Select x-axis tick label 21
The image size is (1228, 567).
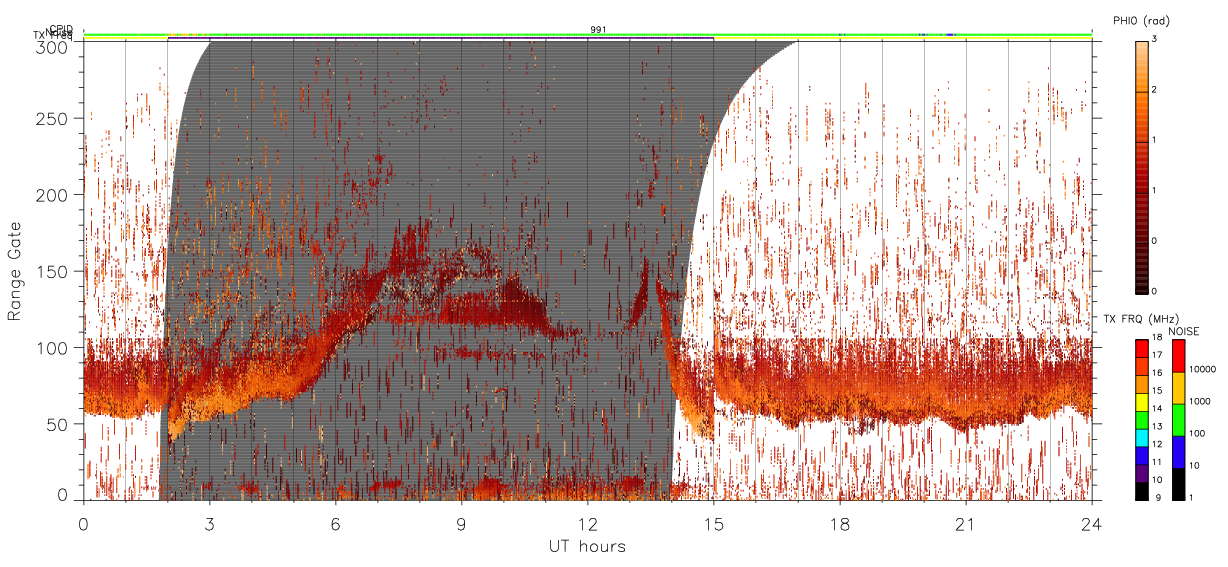pos(966,523)
